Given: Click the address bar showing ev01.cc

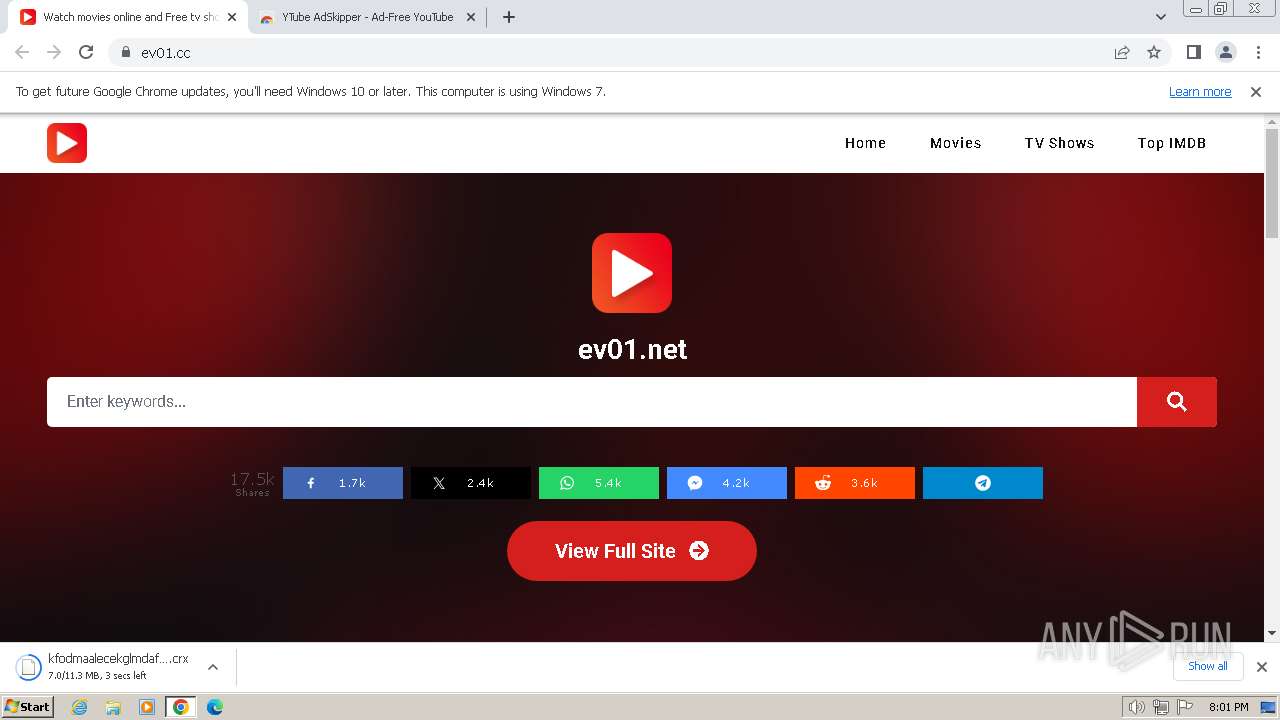Looking at the screenshot, I should 610,52.
